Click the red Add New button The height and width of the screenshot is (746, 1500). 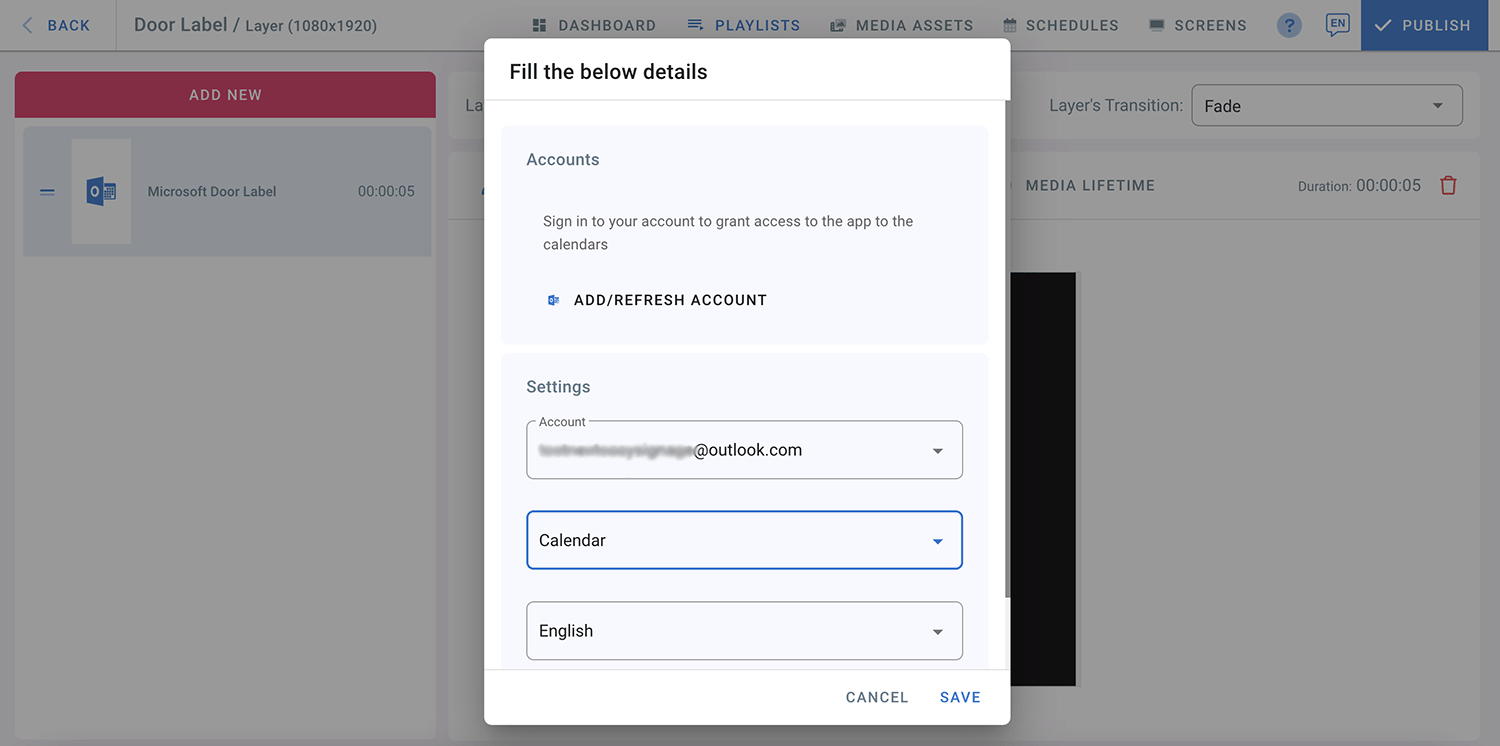tap(225, 95)
